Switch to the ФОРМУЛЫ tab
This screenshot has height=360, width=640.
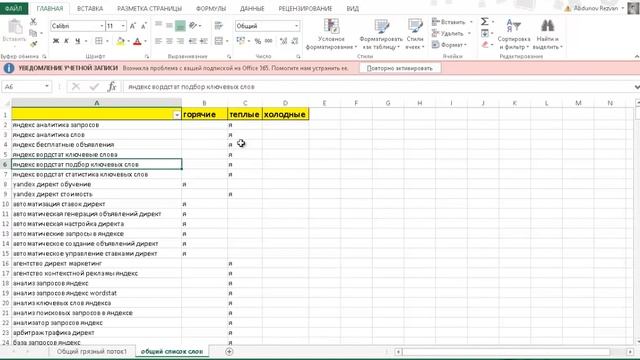click(211, 8)
